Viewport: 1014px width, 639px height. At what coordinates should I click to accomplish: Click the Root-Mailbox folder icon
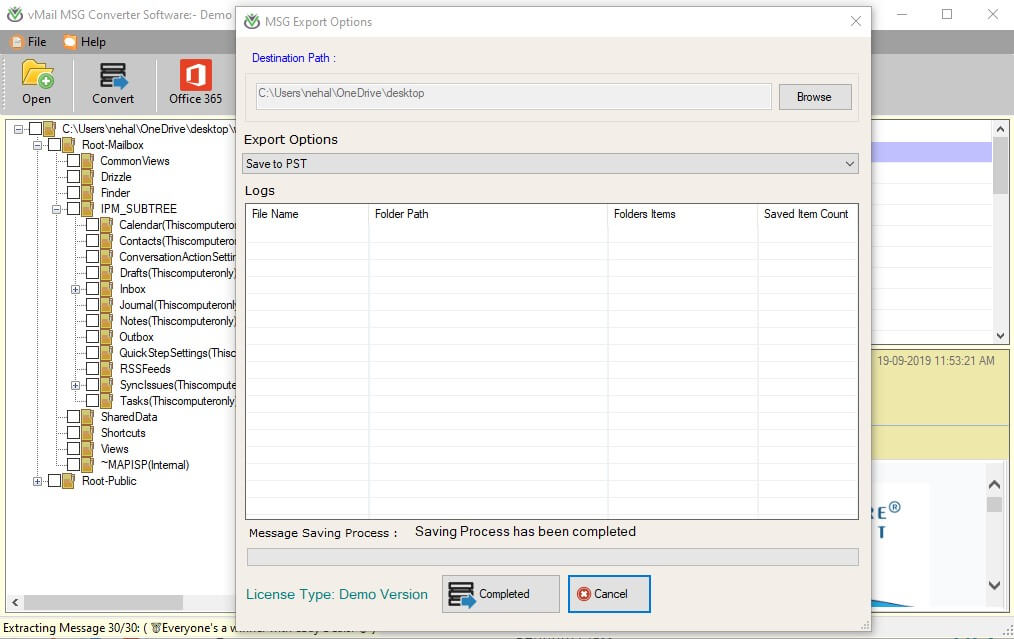[69, 145]
